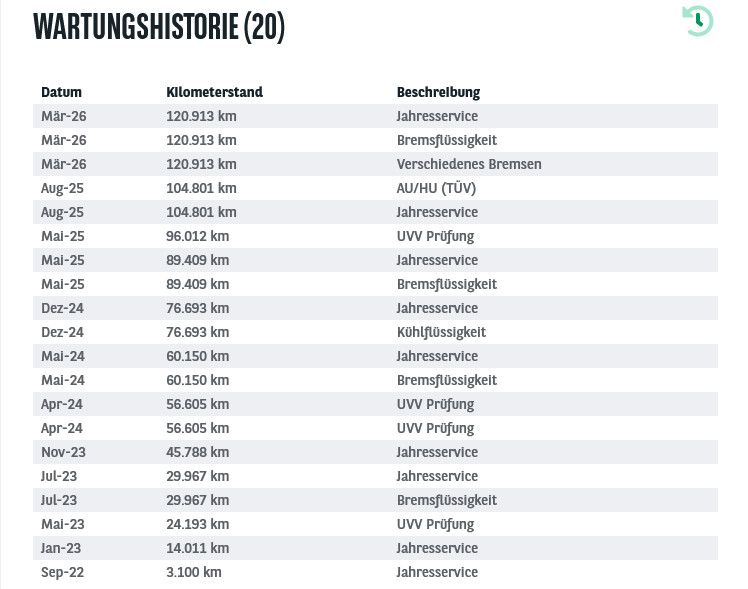Select the Kilometerstand column header
Screen dimensions: 748x589
[x=214, y=92]
